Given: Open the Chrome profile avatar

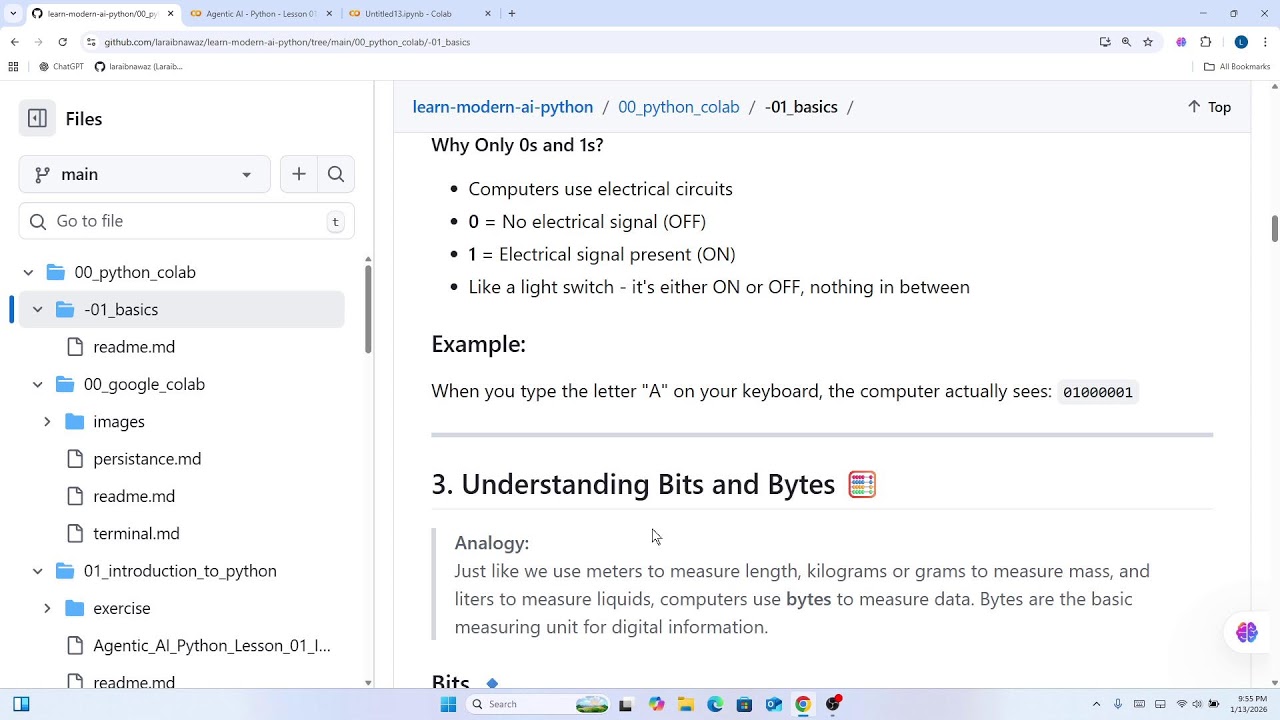Looking at the screenshot, I should [x=1241, y=42].
